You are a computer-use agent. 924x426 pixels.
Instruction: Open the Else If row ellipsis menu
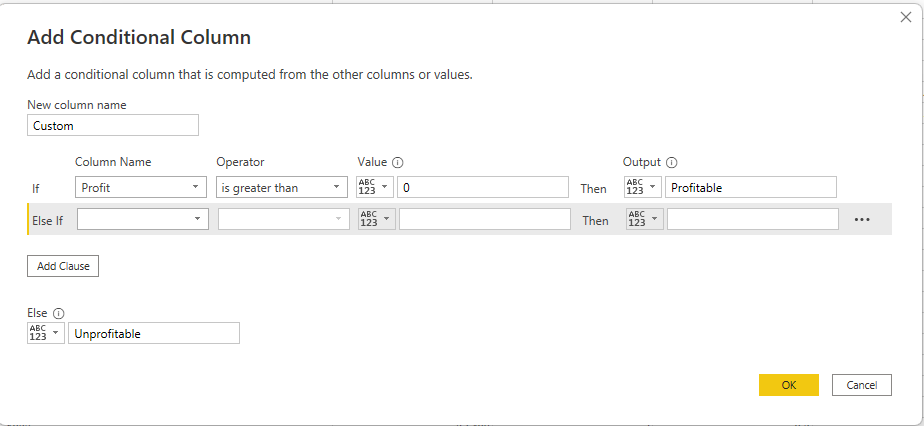pos(862,220)
